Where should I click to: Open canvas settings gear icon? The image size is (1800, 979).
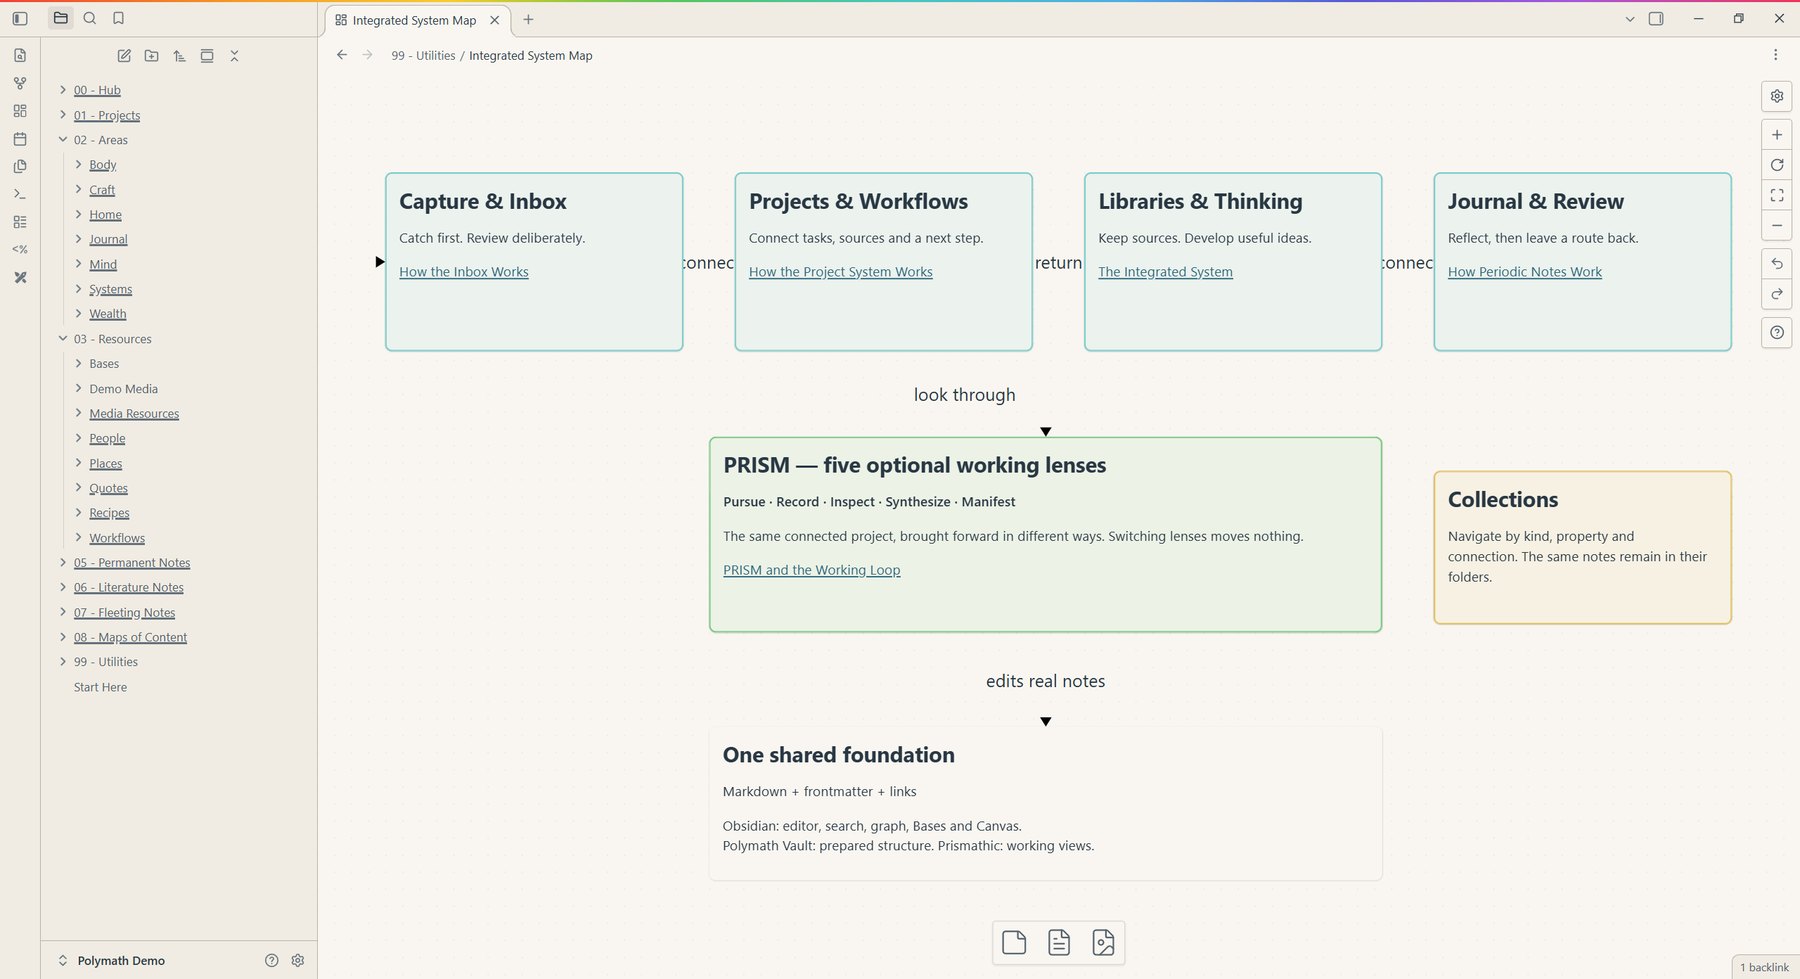coord(1777,96)
